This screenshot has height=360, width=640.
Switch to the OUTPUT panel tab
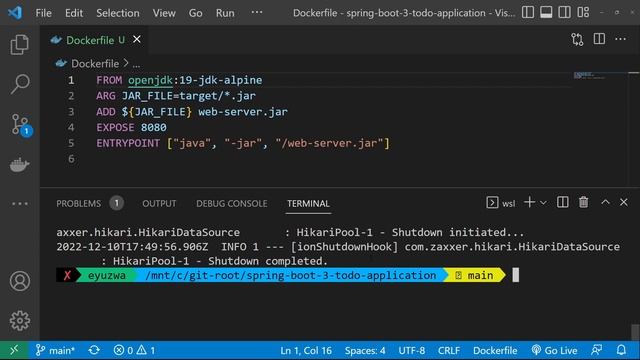[159, 203]
